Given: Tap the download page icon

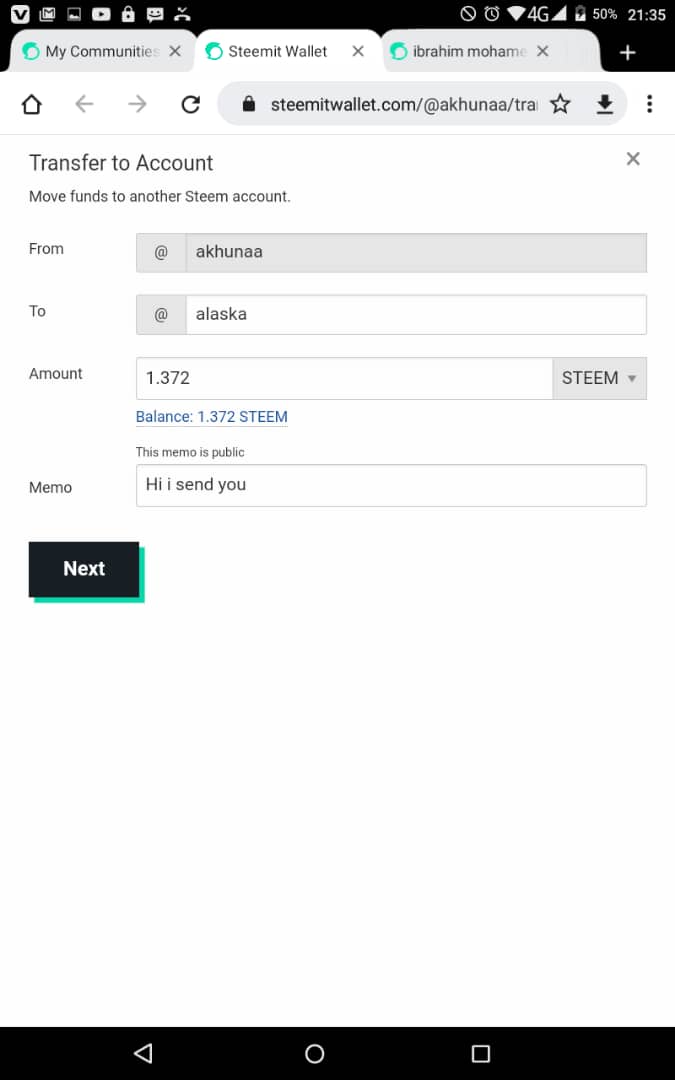Looking at the screenshot, I should (604, 104).
